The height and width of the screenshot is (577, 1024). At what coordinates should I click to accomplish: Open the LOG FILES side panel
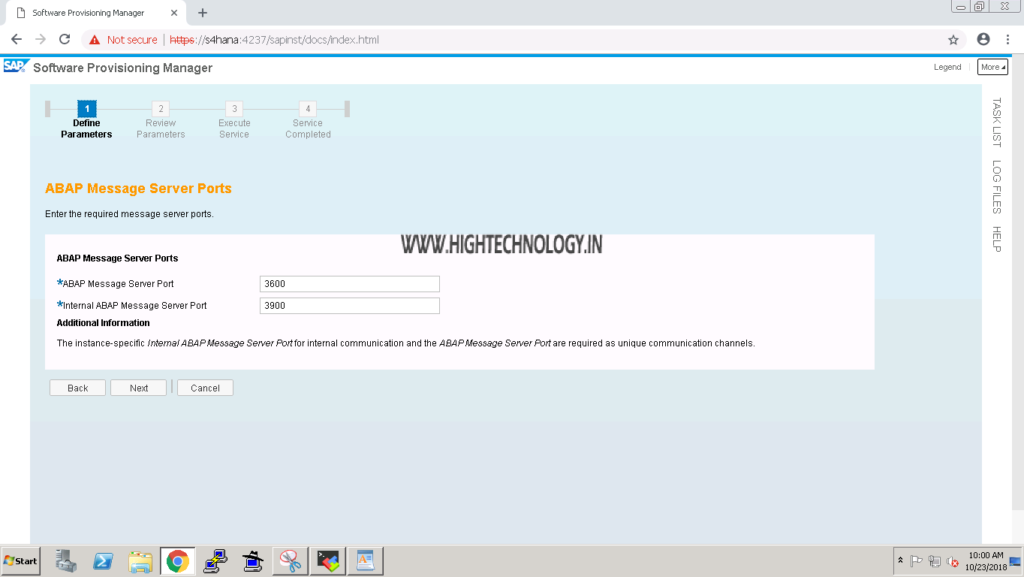pyautogui.click(x=997, y=187)
